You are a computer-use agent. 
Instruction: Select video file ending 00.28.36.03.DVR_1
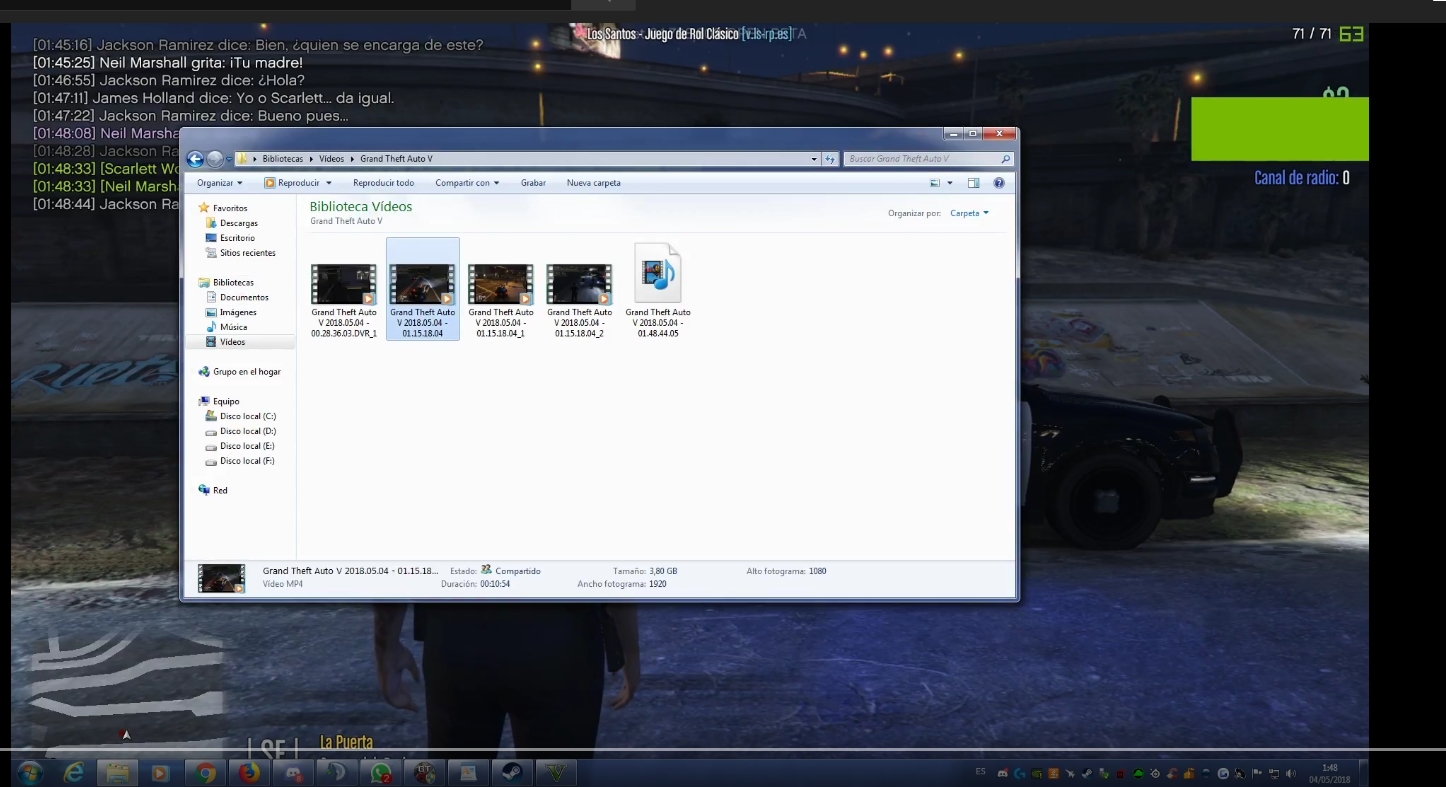click(x=344, y=300)
